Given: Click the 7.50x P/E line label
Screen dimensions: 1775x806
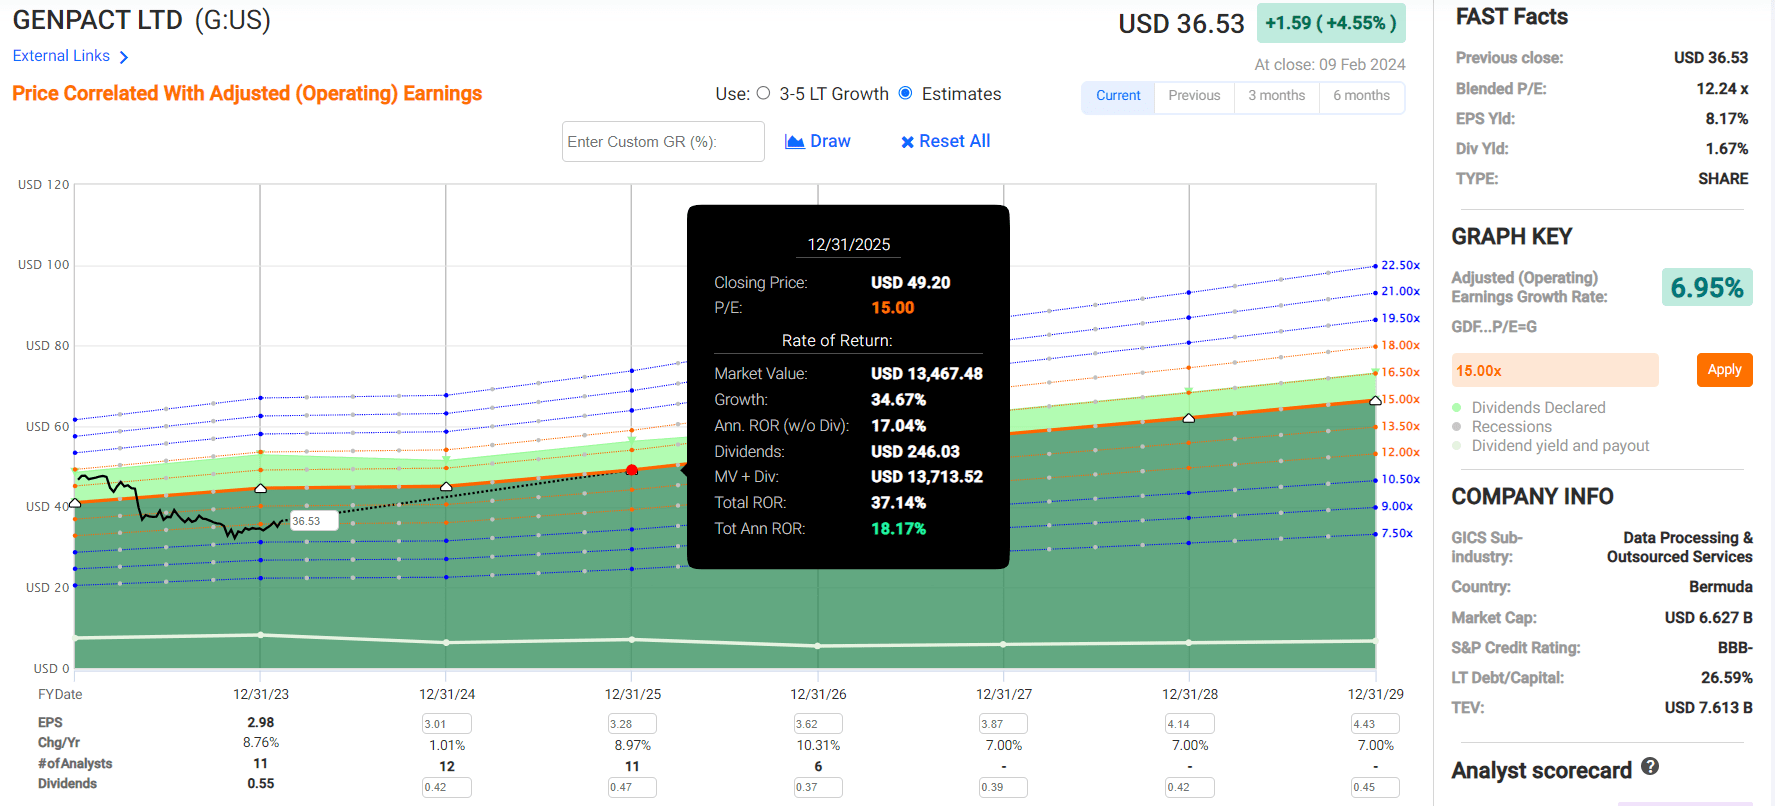Looking at the screenshot, I should 1397,533.
